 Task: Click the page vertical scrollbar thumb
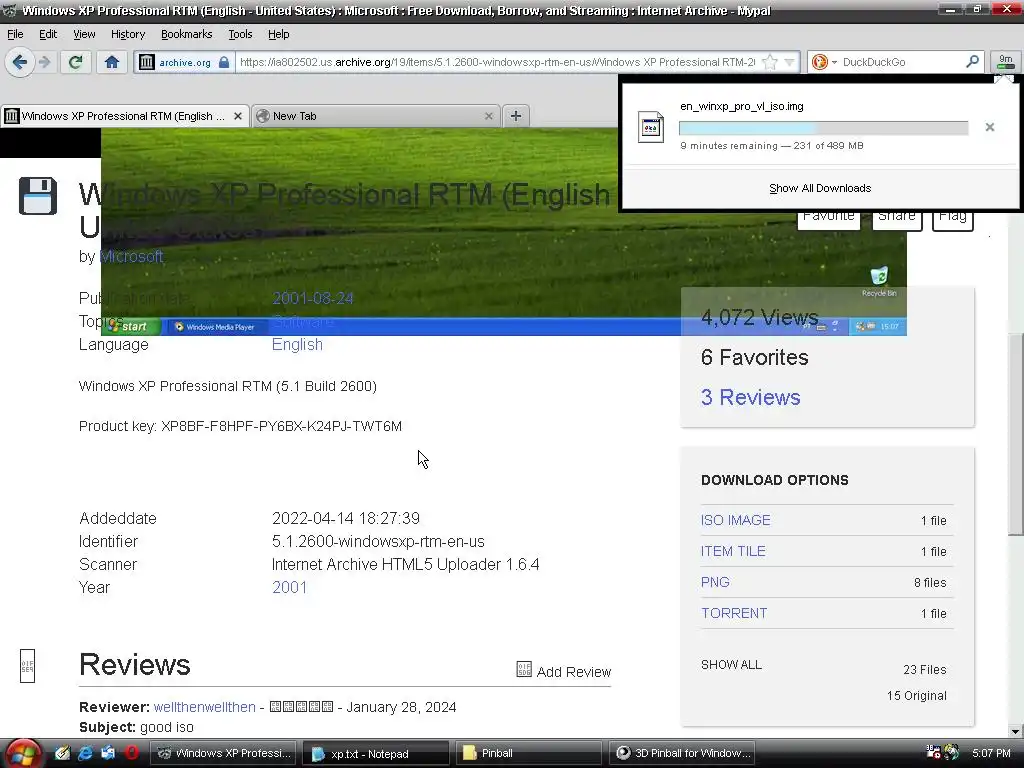tap(1016, 434)
